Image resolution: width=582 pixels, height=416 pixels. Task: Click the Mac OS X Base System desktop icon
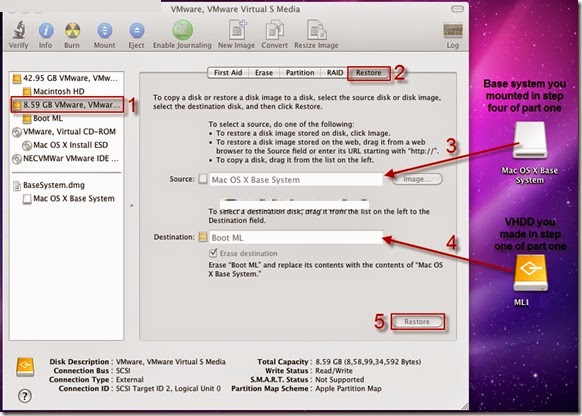tap(530, 140)
